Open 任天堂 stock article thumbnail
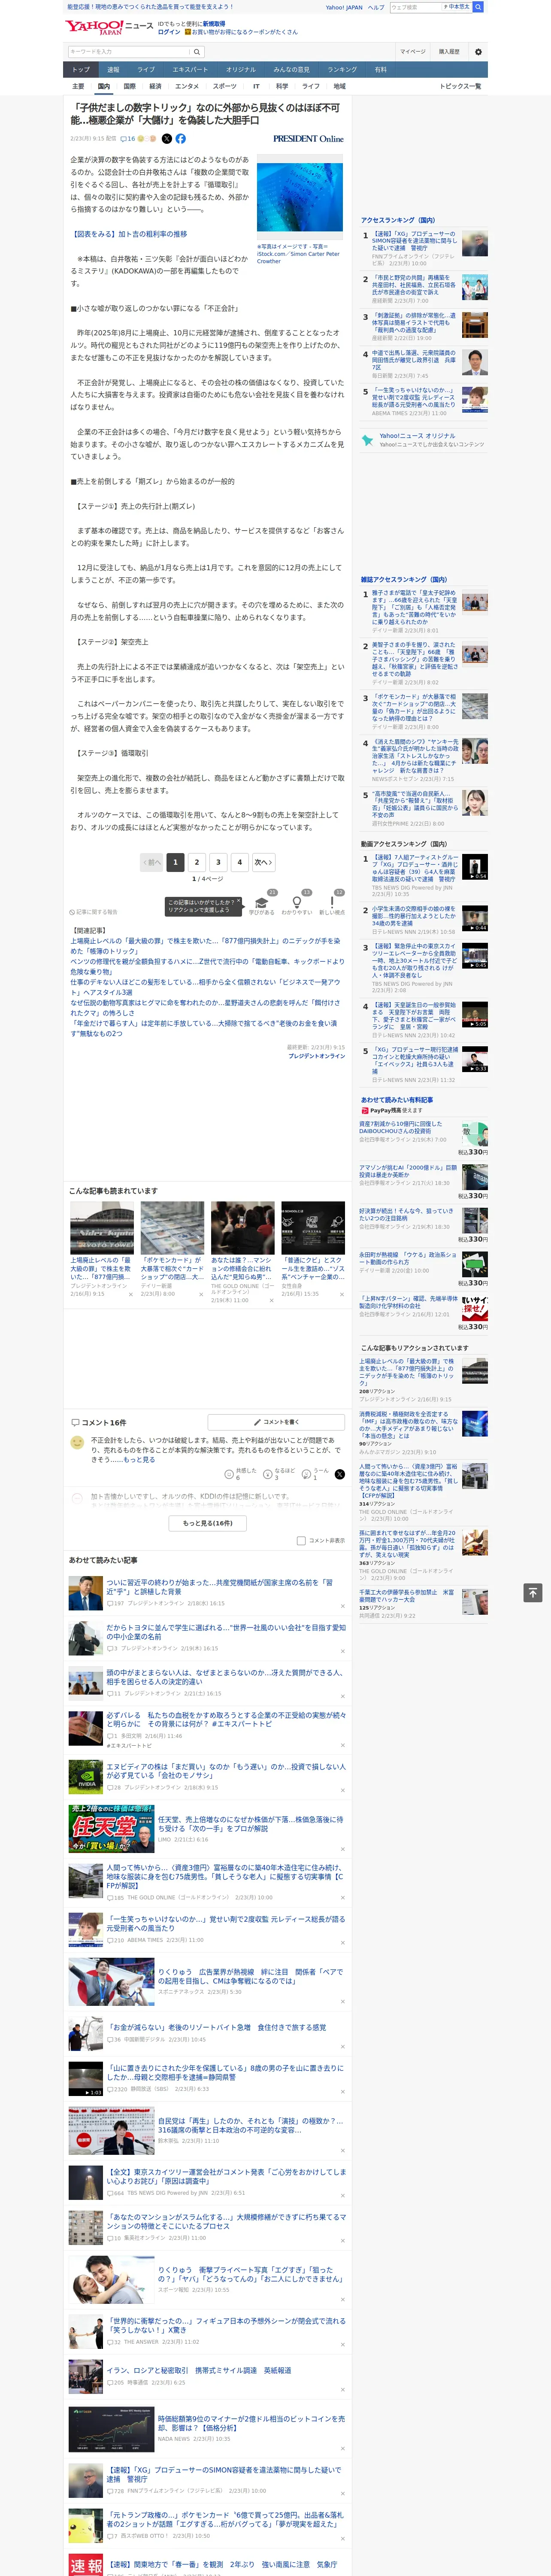551x2576 pixels. click(x=111, y=1829)
